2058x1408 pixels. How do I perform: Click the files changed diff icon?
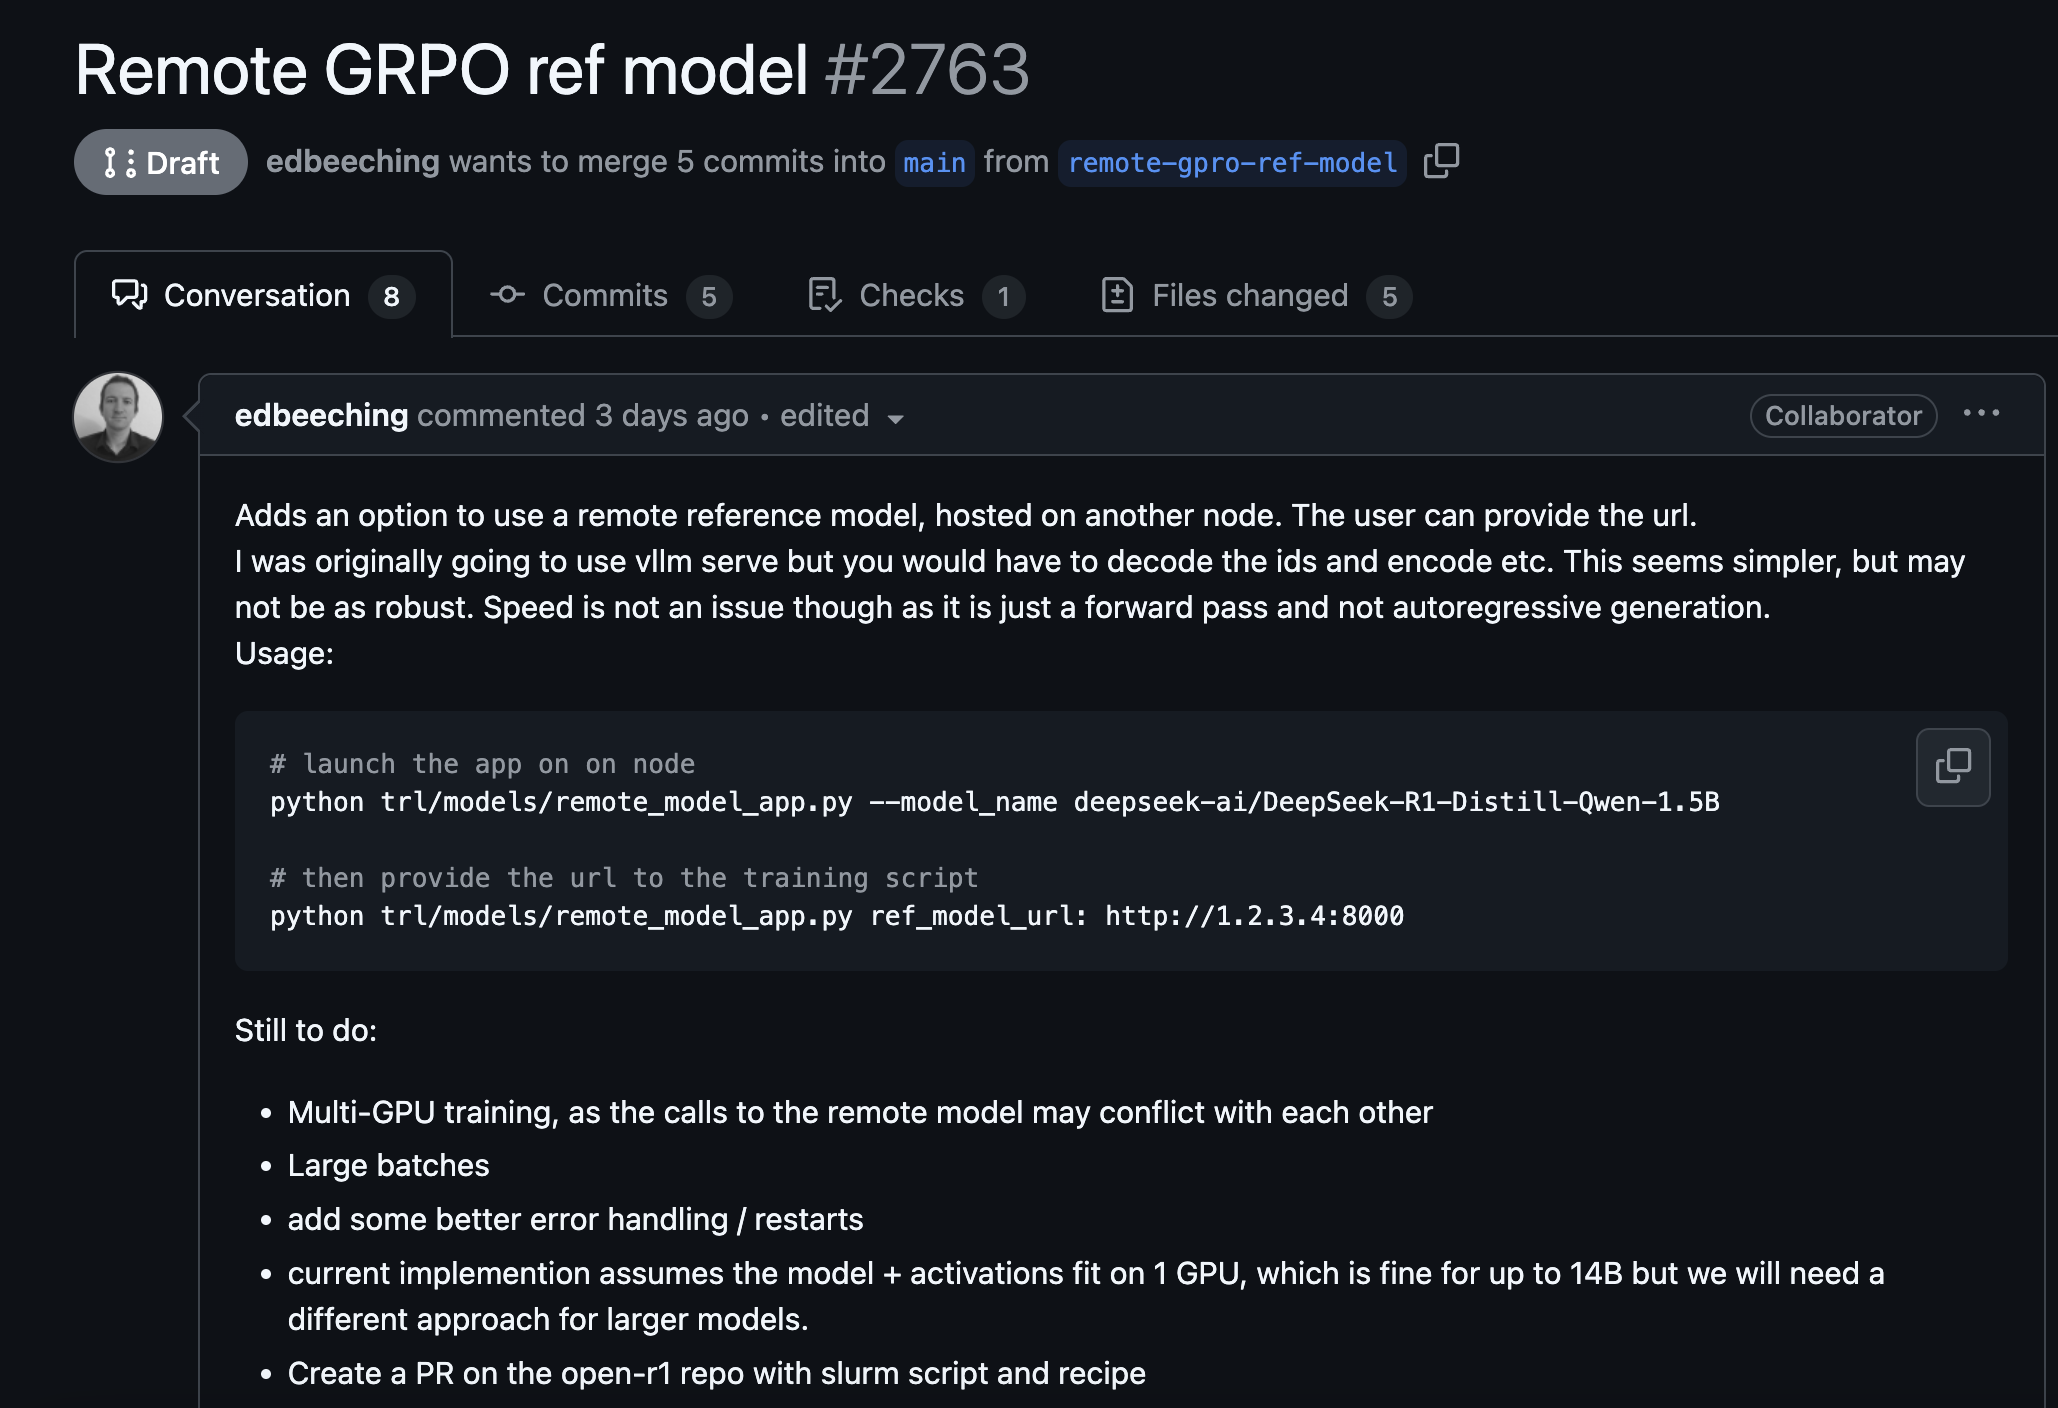(1119, 295)
